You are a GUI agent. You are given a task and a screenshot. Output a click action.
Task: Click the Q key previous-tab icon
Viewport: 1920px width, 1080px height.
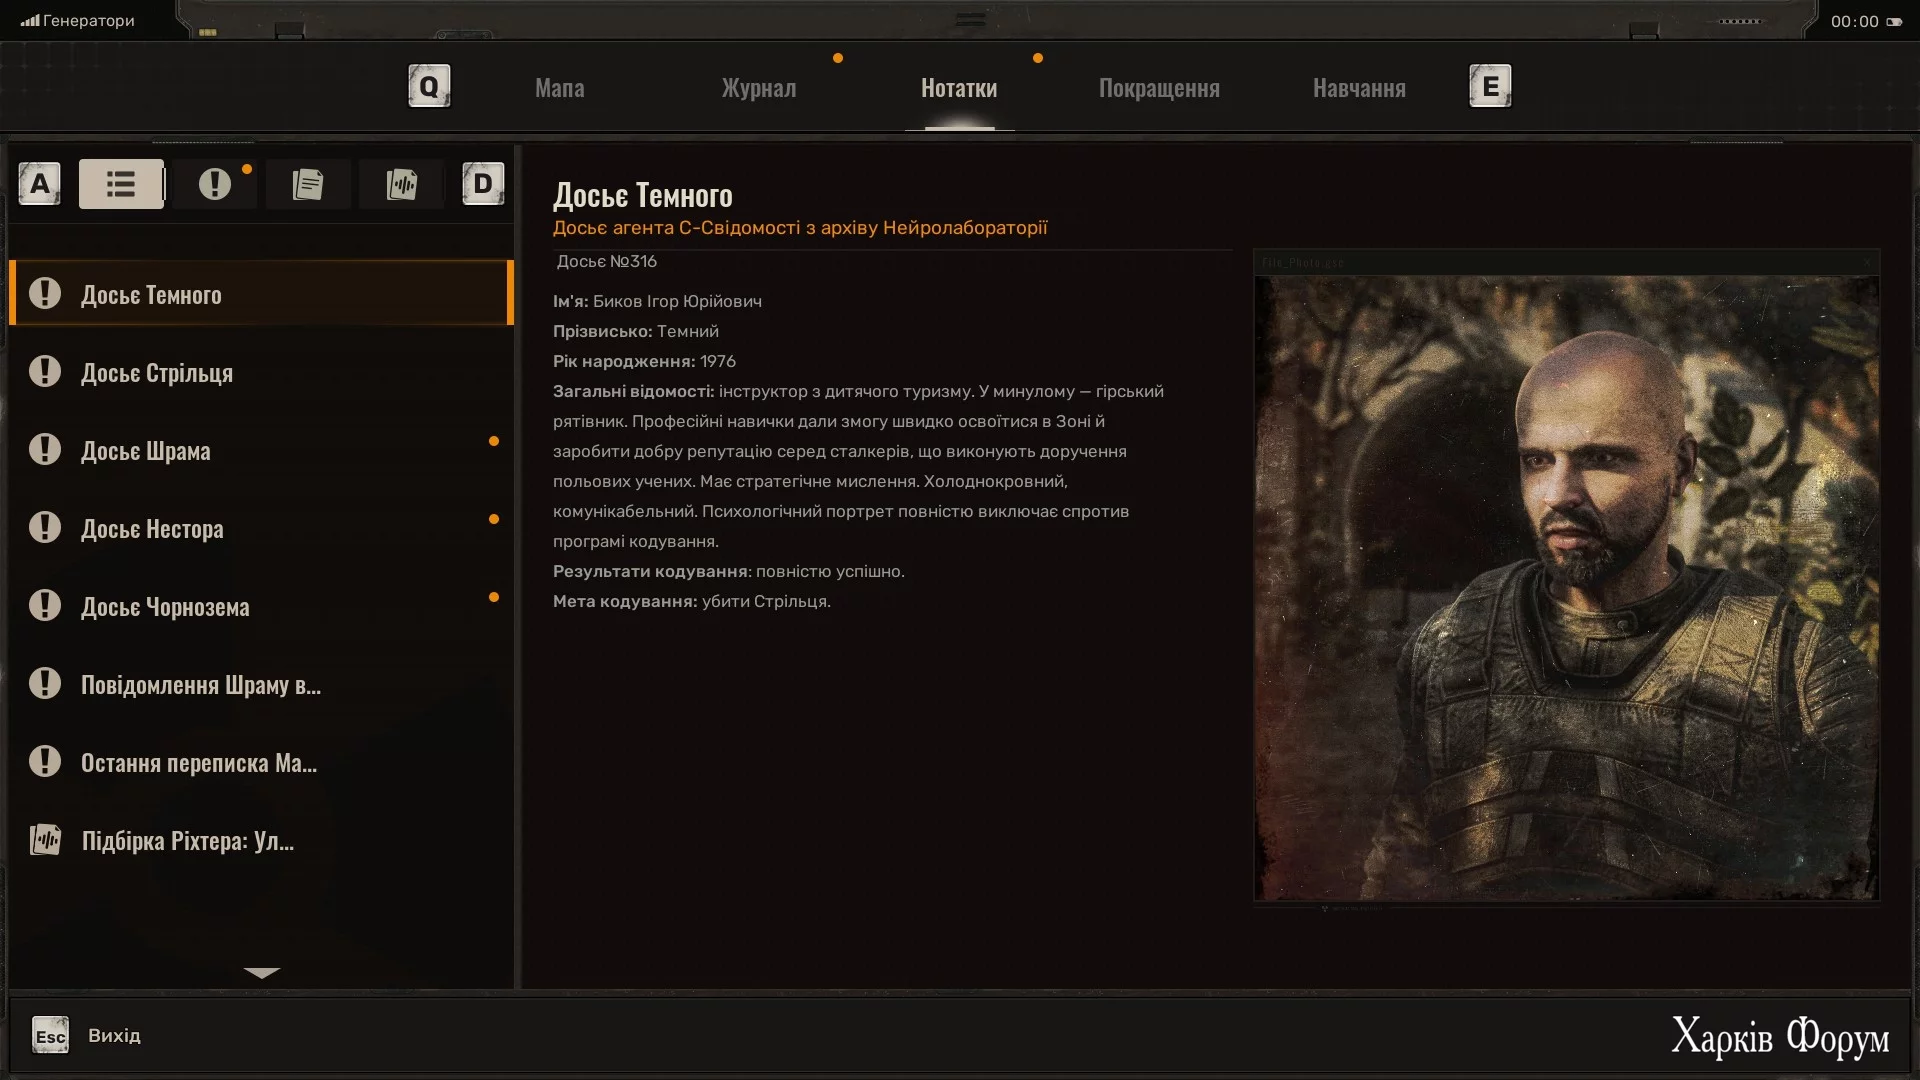pyautogui.click(x=429, y=86)
